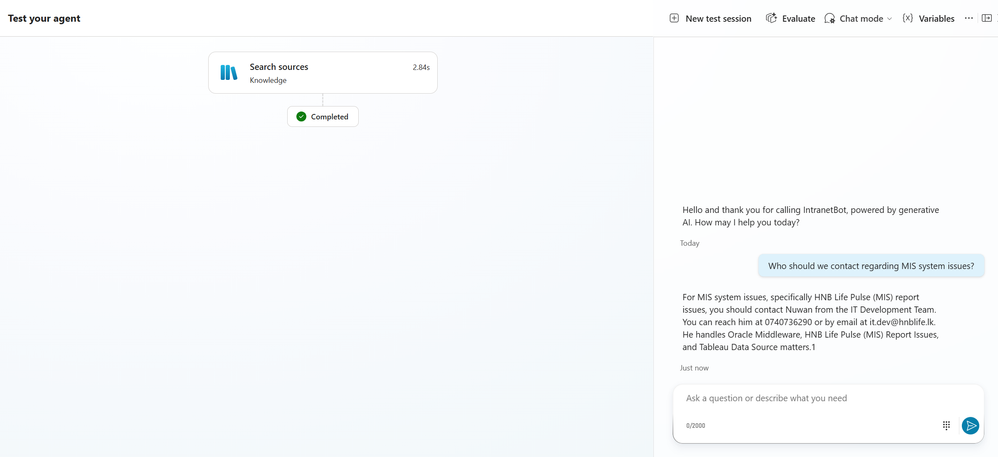This screenshot has width=998, height=457.
Task: Open citation 1 in the bot answer
Action: 813,347
